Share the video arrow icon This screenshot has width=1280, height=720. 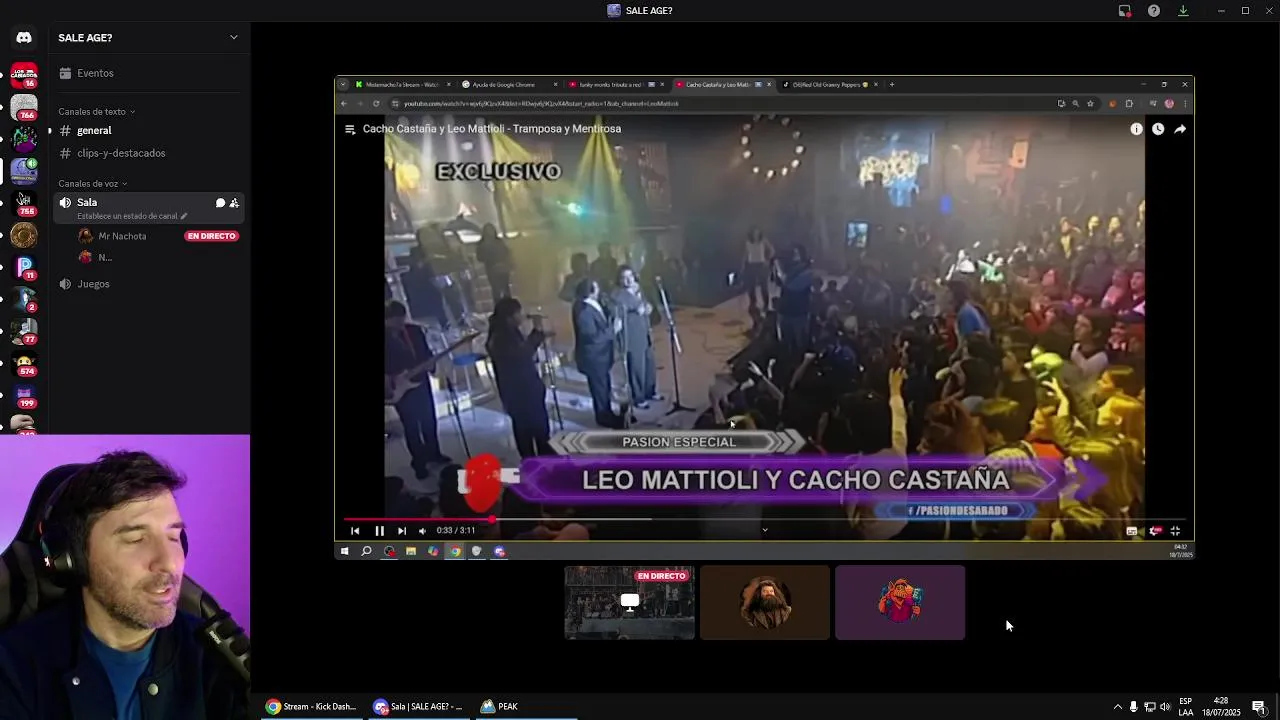coord(1180,129)
